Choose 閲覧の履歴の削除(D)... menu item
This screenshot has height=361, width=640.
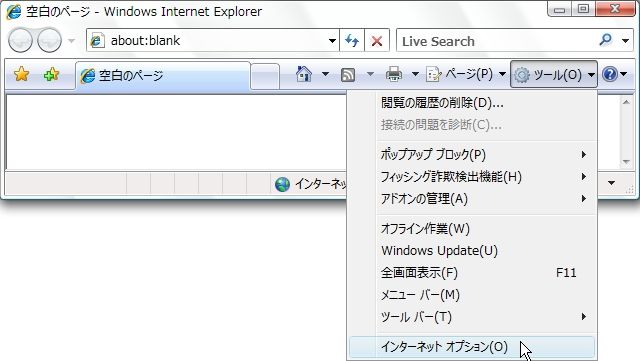tap(473, 103)
